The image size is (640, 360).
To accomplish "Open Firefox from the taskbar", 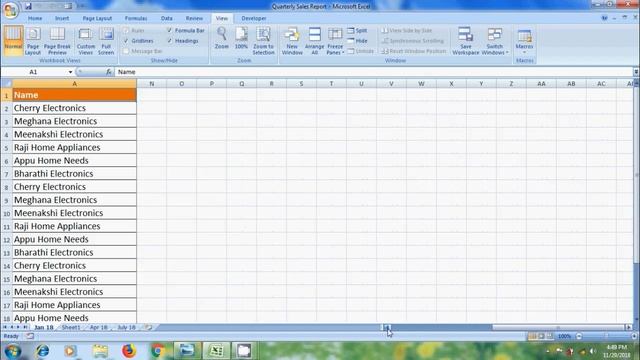I will point(129,351).
